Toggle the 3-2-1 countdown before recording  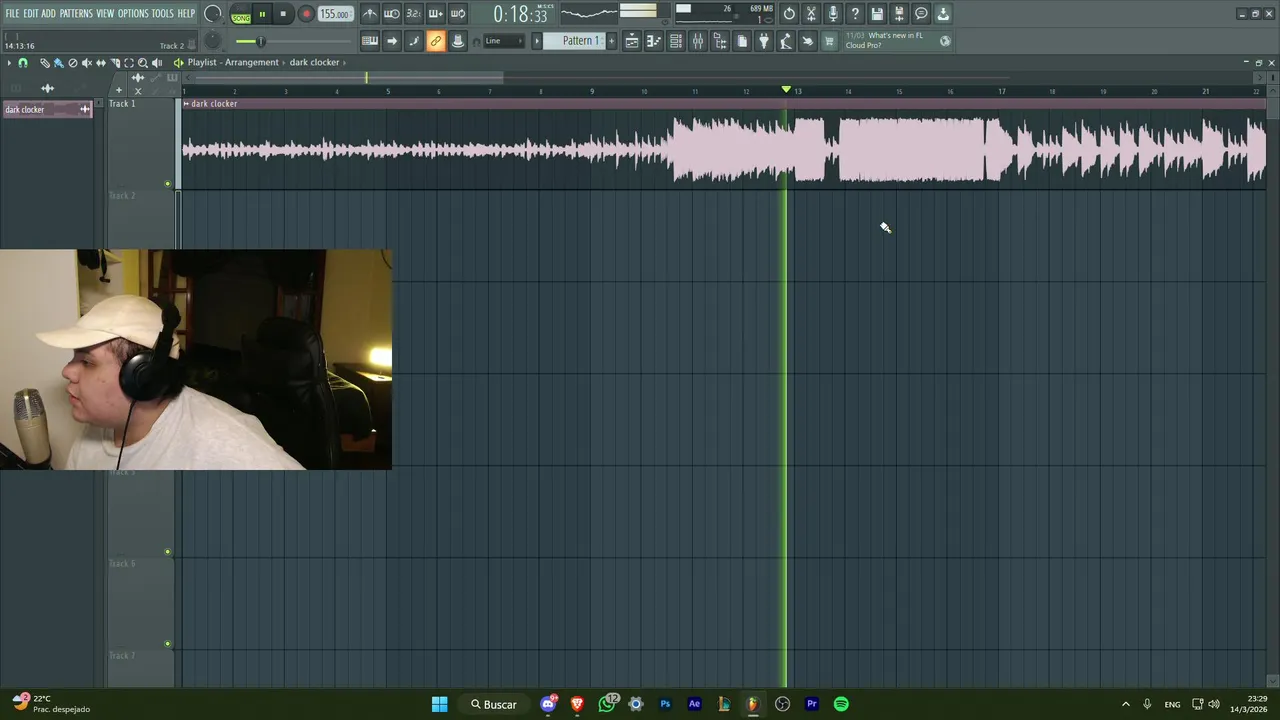[x=414, y=14]
